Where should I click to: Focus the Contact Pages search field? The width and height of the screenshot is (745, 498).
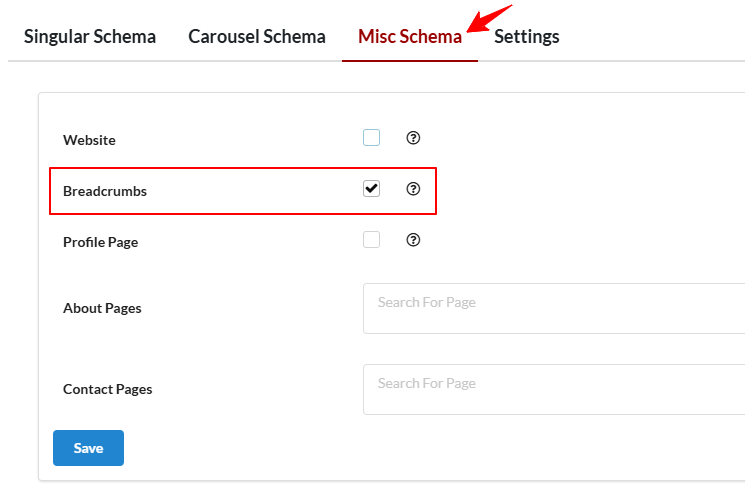(x=554, y=390)
